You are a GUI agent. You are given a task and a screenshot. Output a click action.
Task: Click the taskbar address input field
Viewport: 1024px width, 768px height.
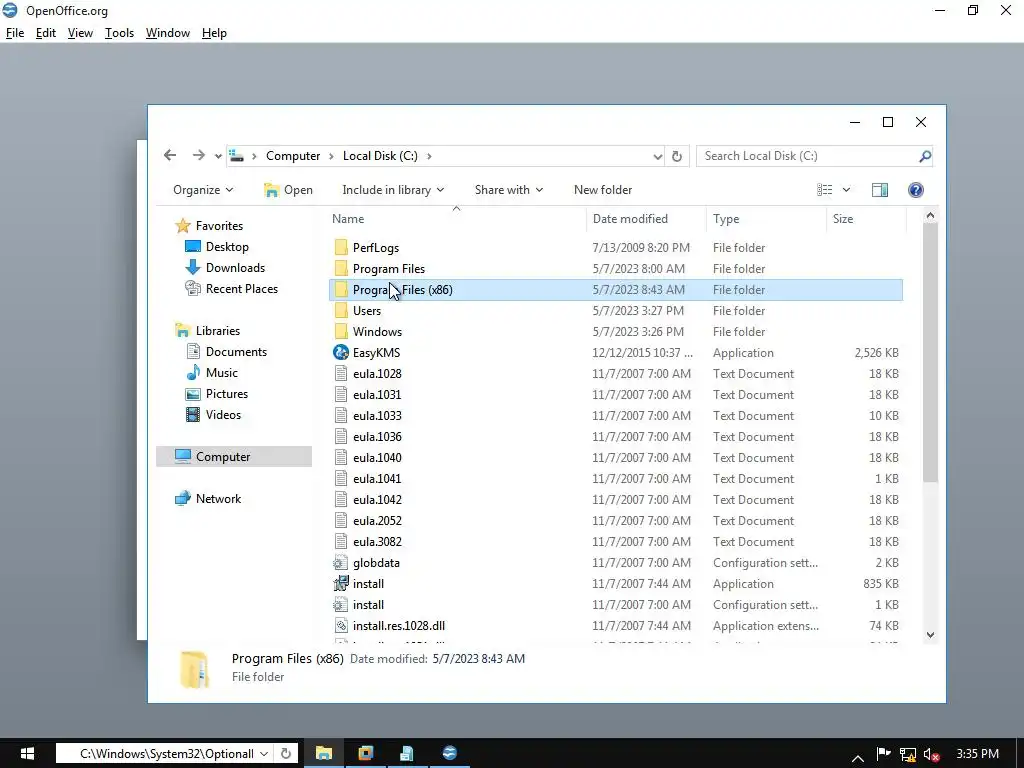click(163, 754)
